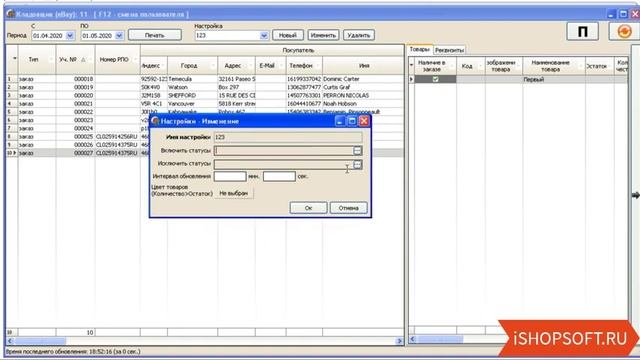
Task: Toggle the Наличие в заказе checkbox
Action: coord(436,79)
